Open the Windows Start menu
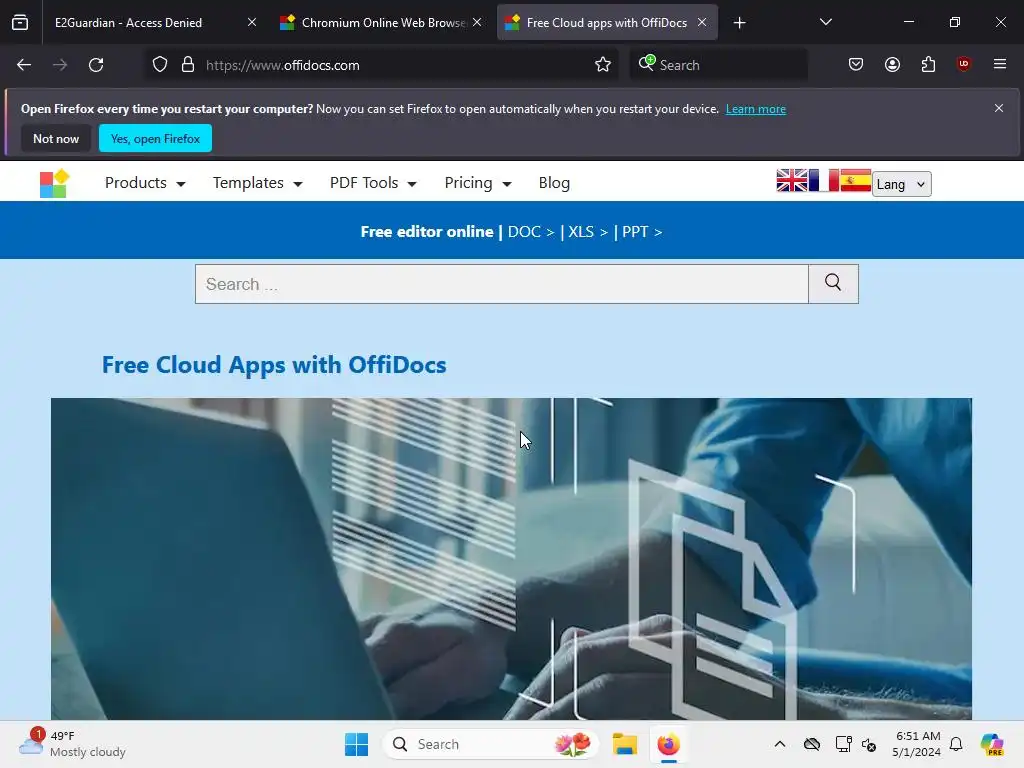1024x768 pixels. coord(357,744)
